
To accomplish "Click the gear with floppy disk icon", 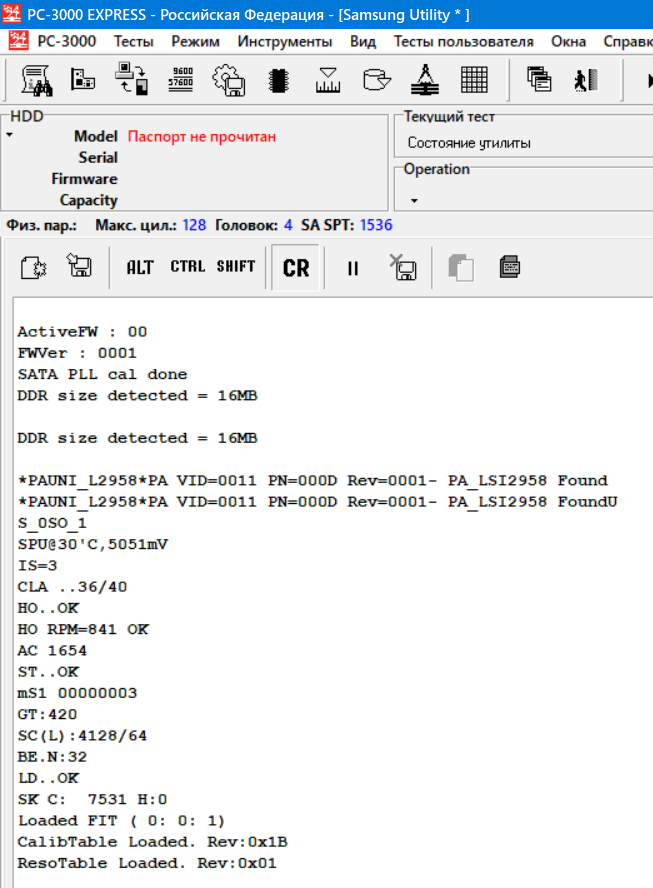I will pos(229,80).
